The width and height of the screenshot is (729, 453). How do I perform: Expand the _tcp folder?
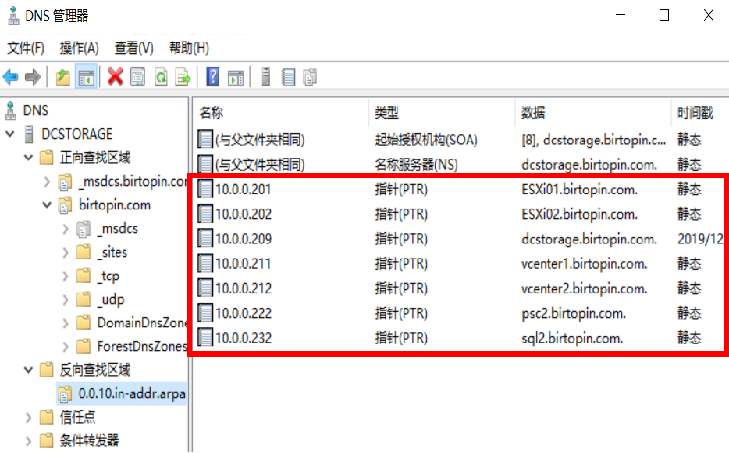[65, 276]
